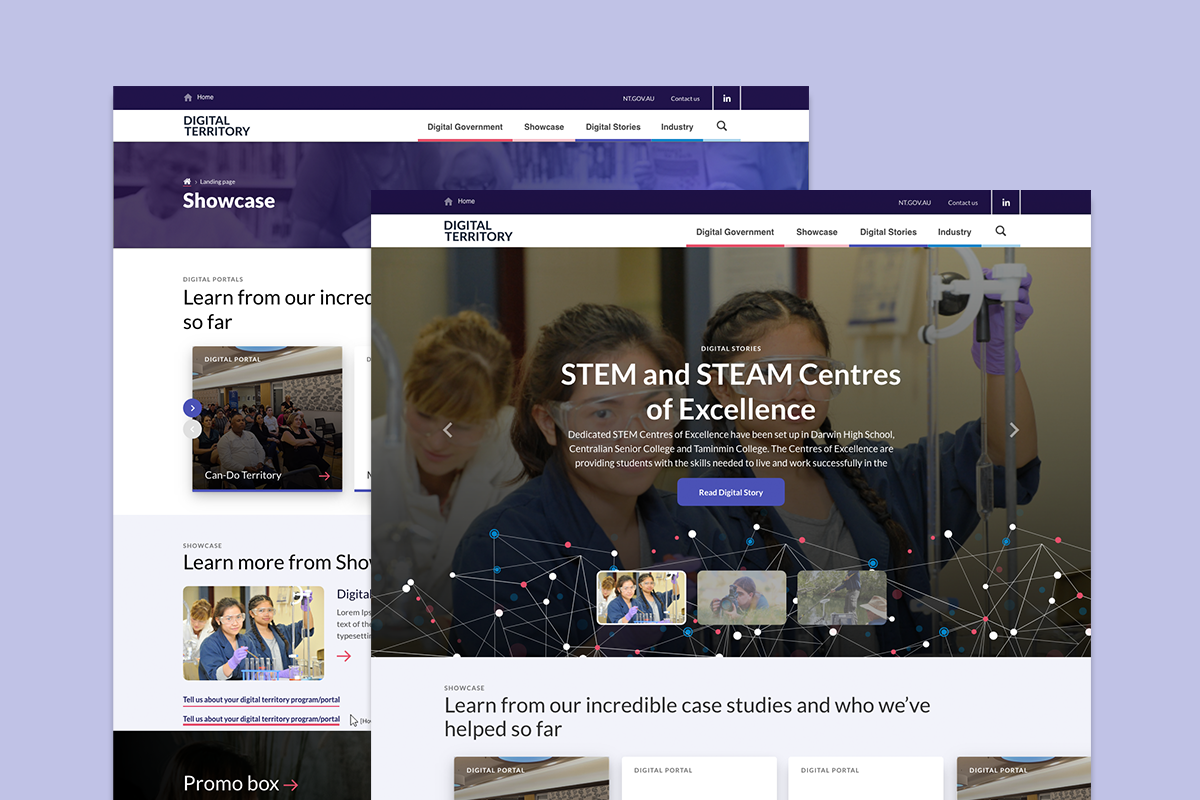This screenshot has width=1200, height=800.
Task: Click the red arrow beside the Promo box heading
Action: coord(291,785)
